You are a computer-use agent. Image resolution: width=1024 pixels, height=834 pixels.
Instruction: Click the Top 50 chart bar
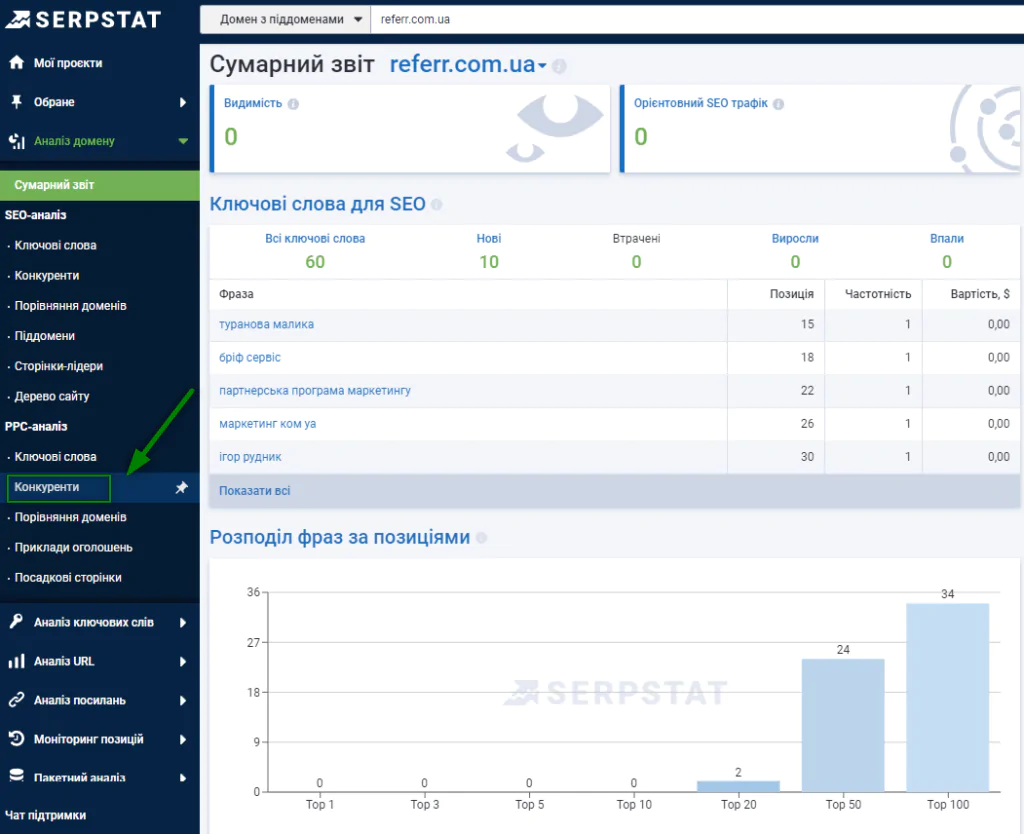(x=843, y=726)
